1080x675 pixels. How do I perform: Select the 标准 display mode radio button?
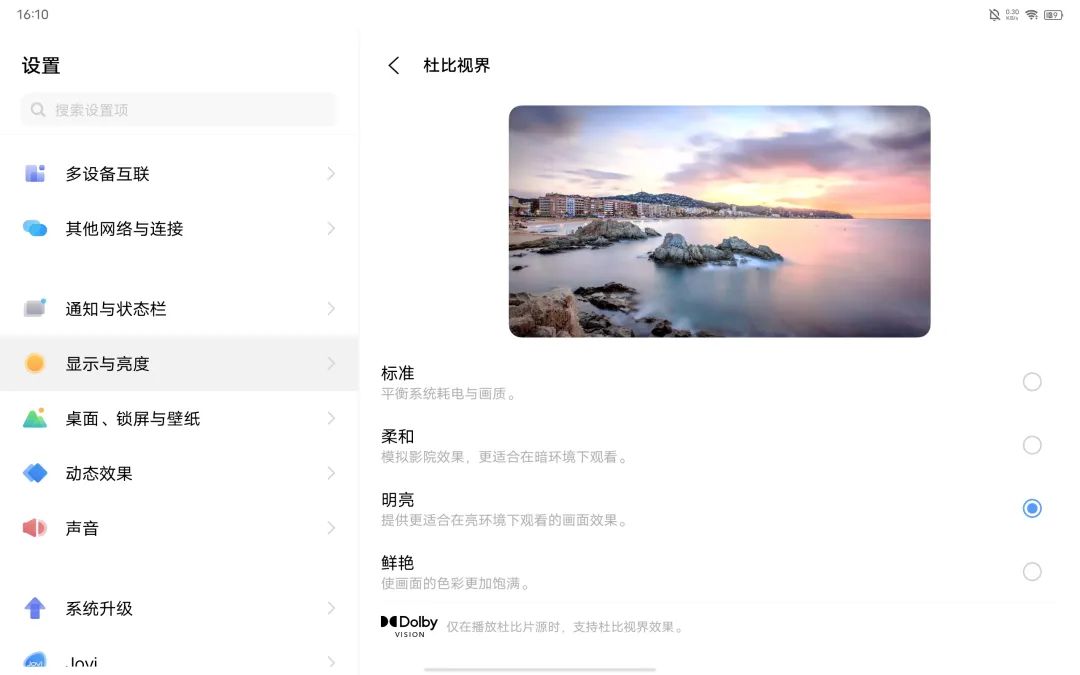pos(1032,381)
